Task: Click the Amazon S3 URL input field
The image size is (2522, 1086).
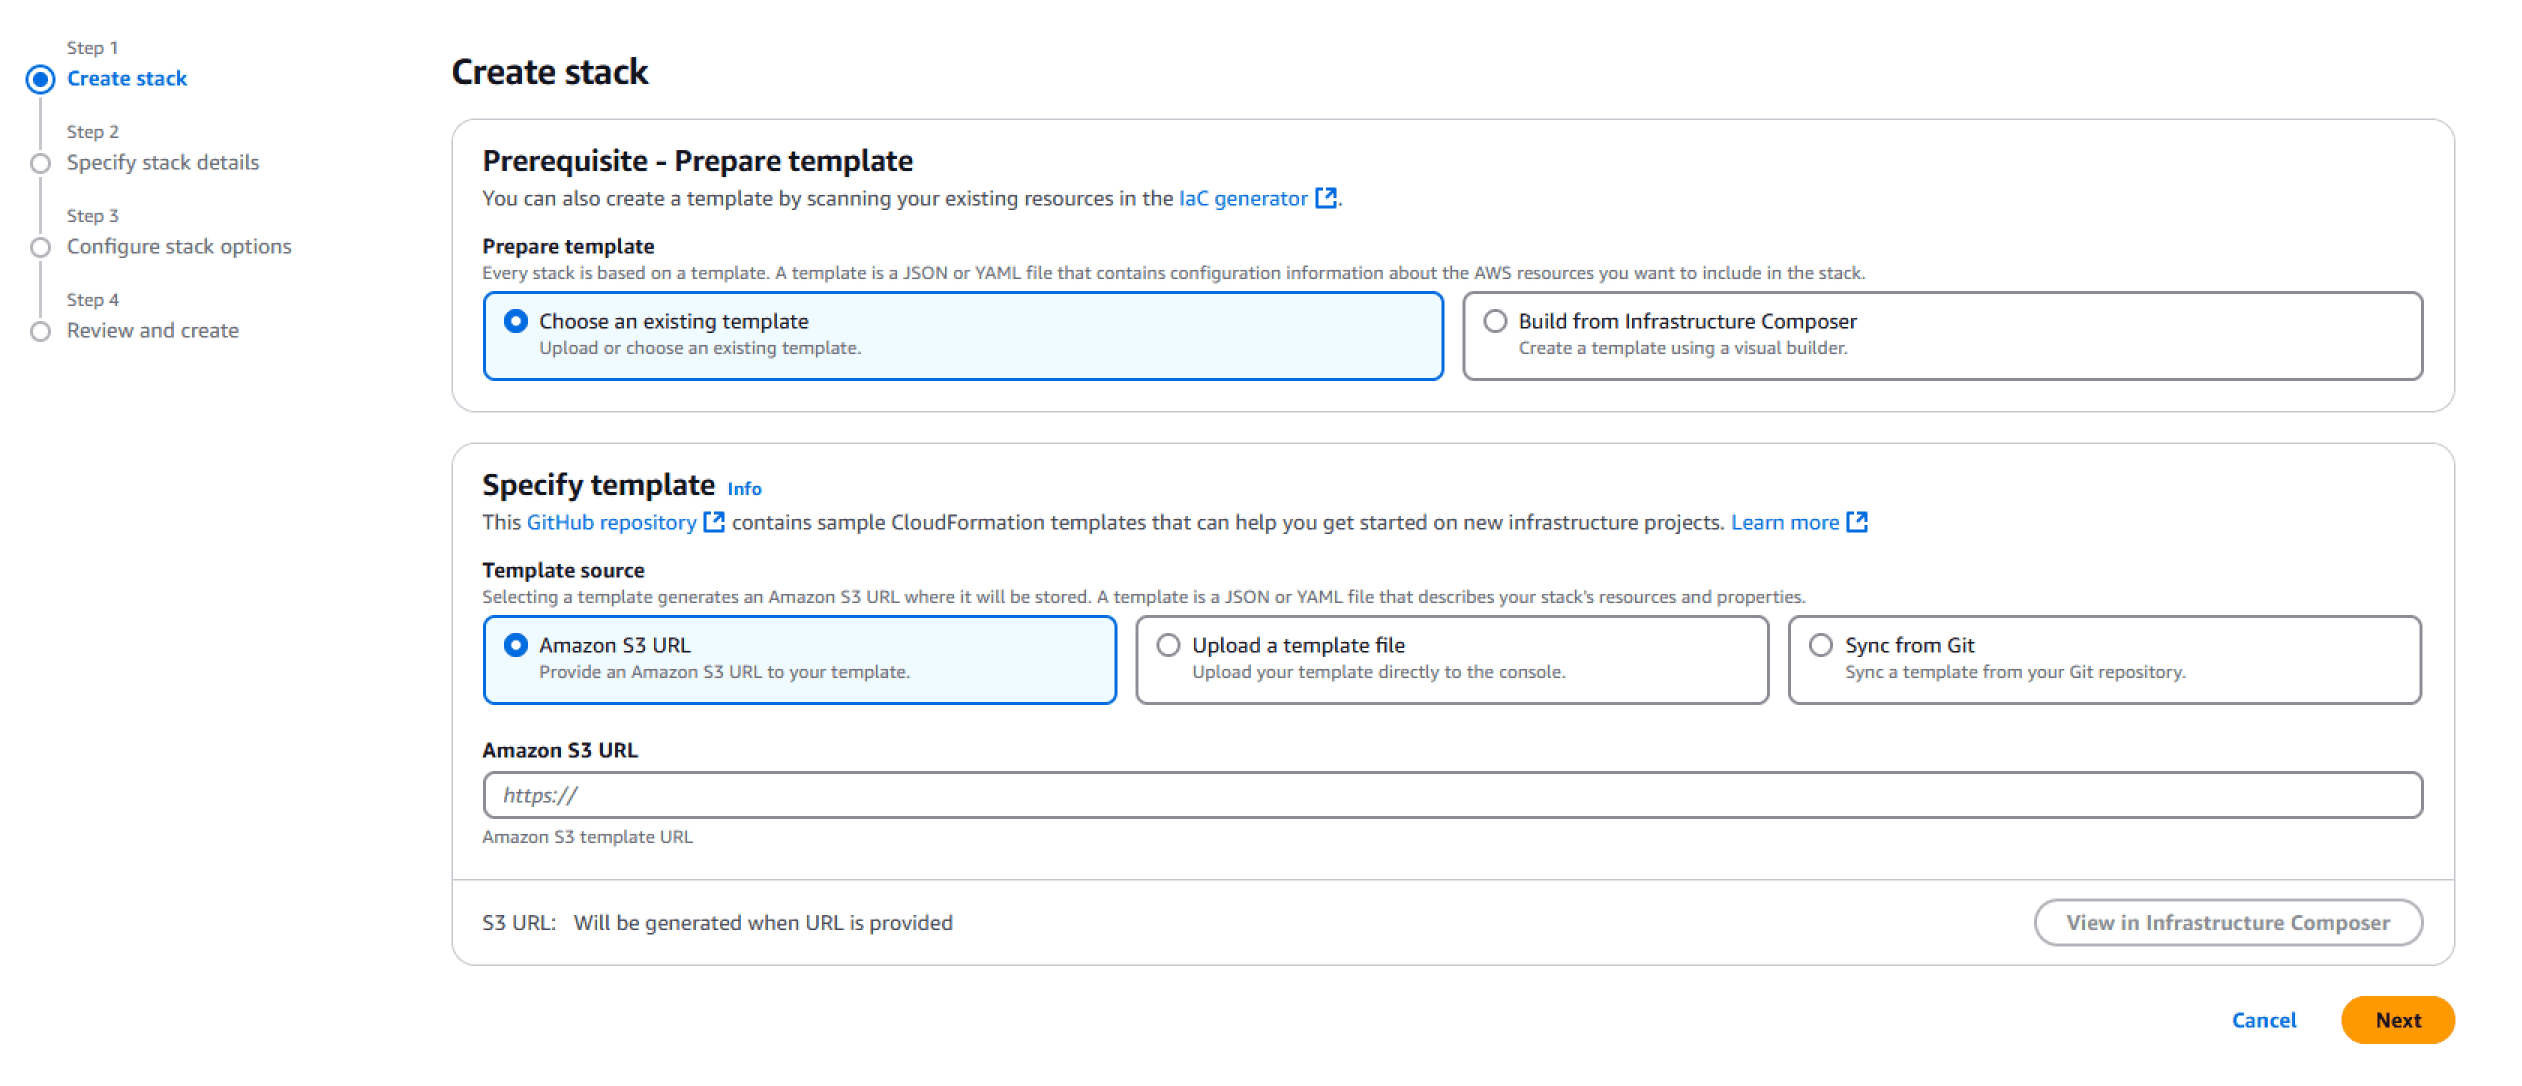Action: [1451, 795]
